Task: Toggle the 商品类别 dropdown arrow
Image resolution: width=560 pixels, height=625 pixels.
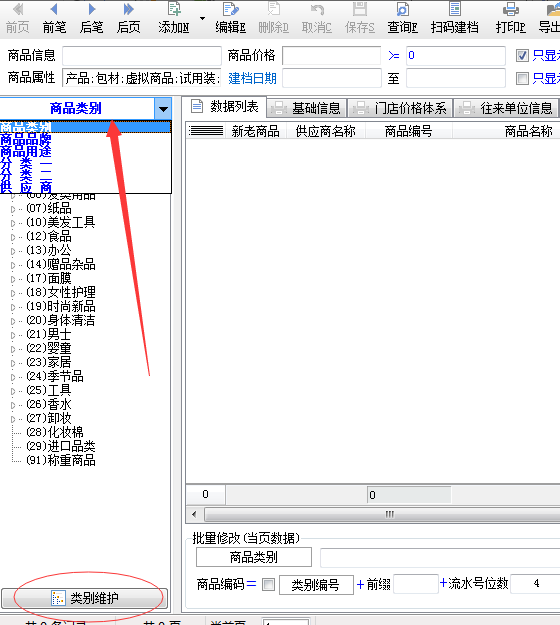Action: (163, 108)
